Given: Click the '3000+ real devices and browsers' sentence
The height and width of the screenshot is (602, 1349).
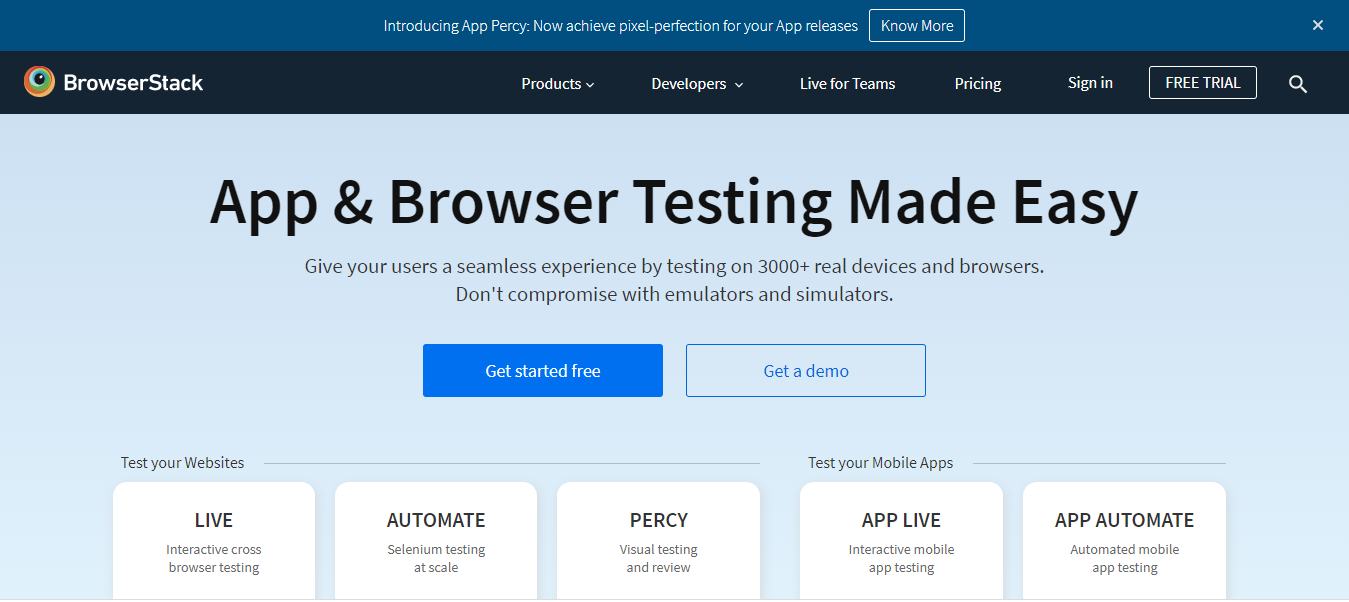Looking at the screenshot, I should tap(674, 267).
